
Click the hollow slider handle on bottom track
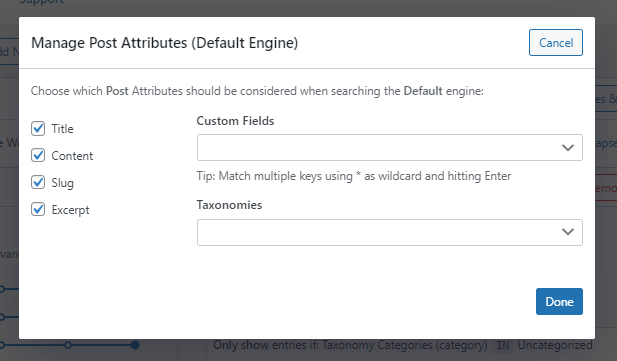click(68, 345)
